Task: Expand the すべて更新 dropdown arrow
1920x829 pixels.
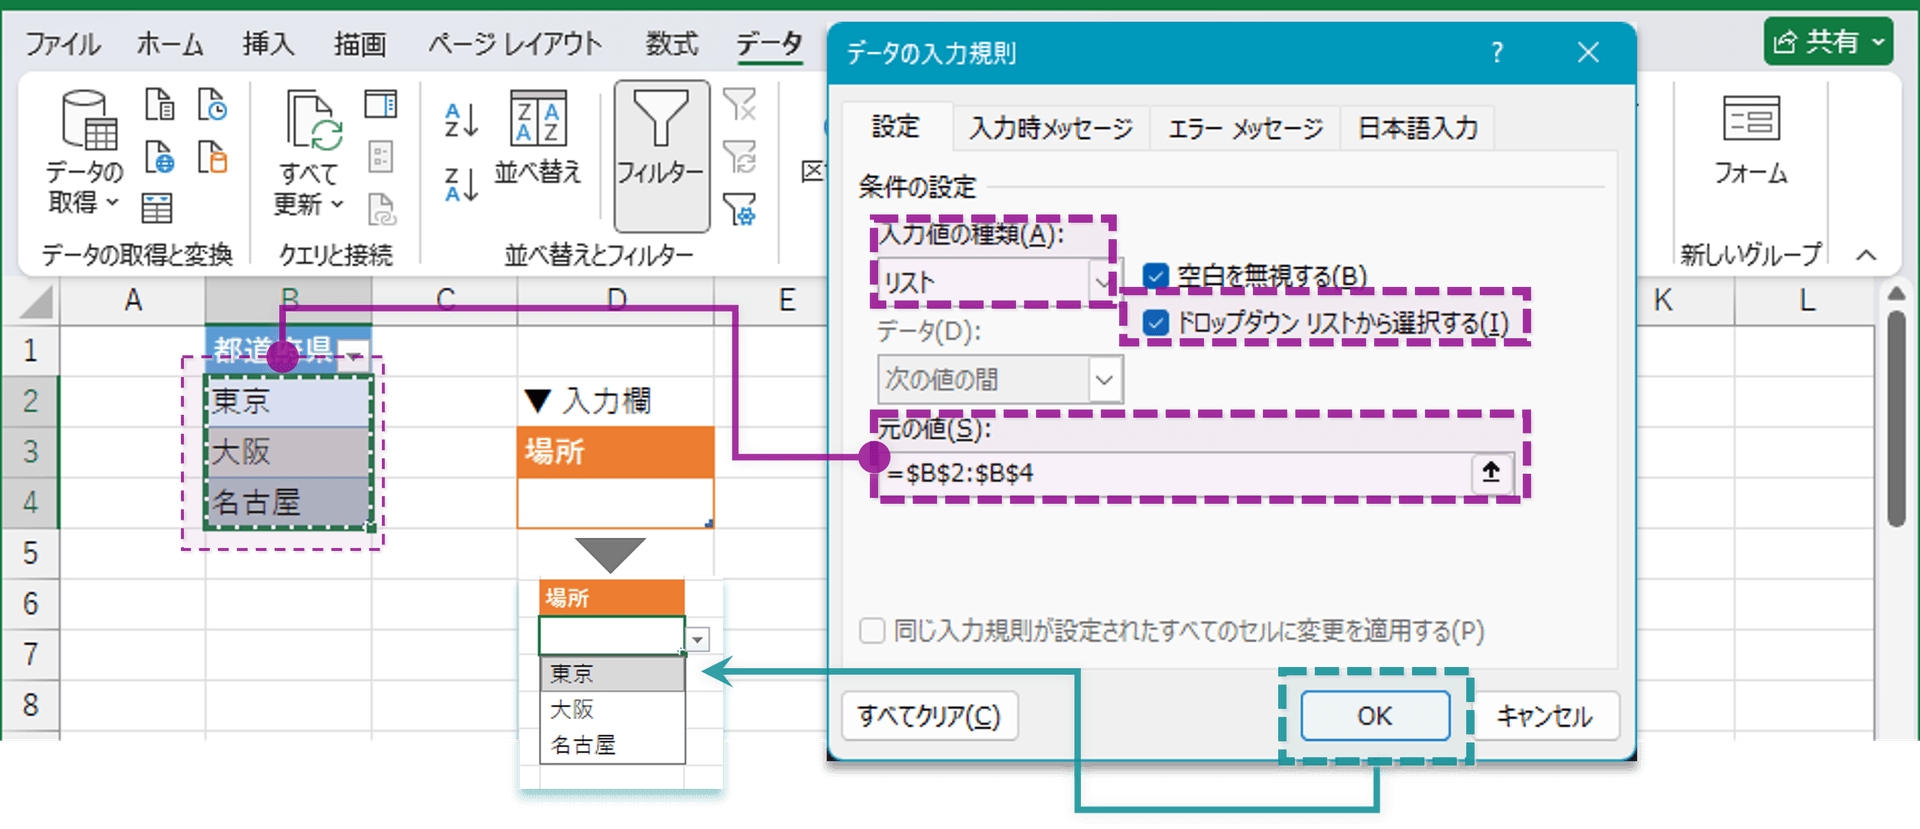Action: [337, 204]
